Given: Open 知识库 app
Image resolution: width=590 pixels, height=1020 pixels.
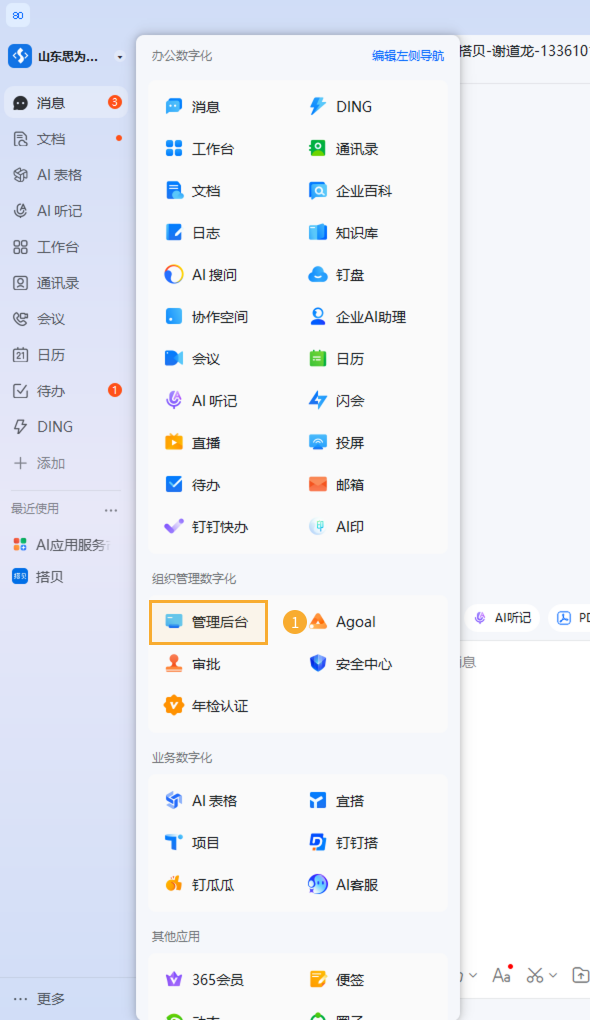Looking at the screenshot, I should click(x=343, y=233).
